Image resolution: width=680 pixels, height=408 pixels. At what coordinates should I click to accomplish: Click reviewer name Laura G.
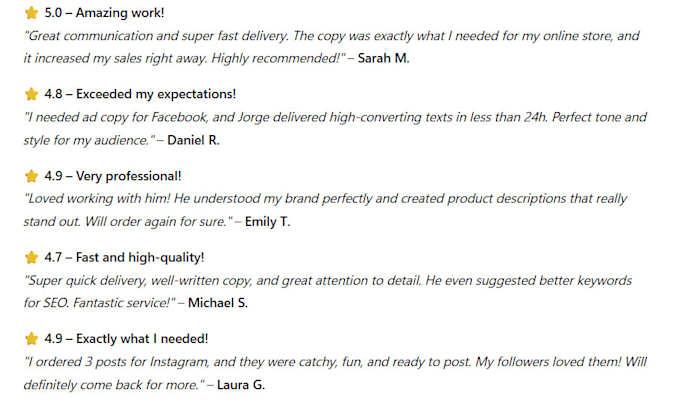tap(241, 385)
